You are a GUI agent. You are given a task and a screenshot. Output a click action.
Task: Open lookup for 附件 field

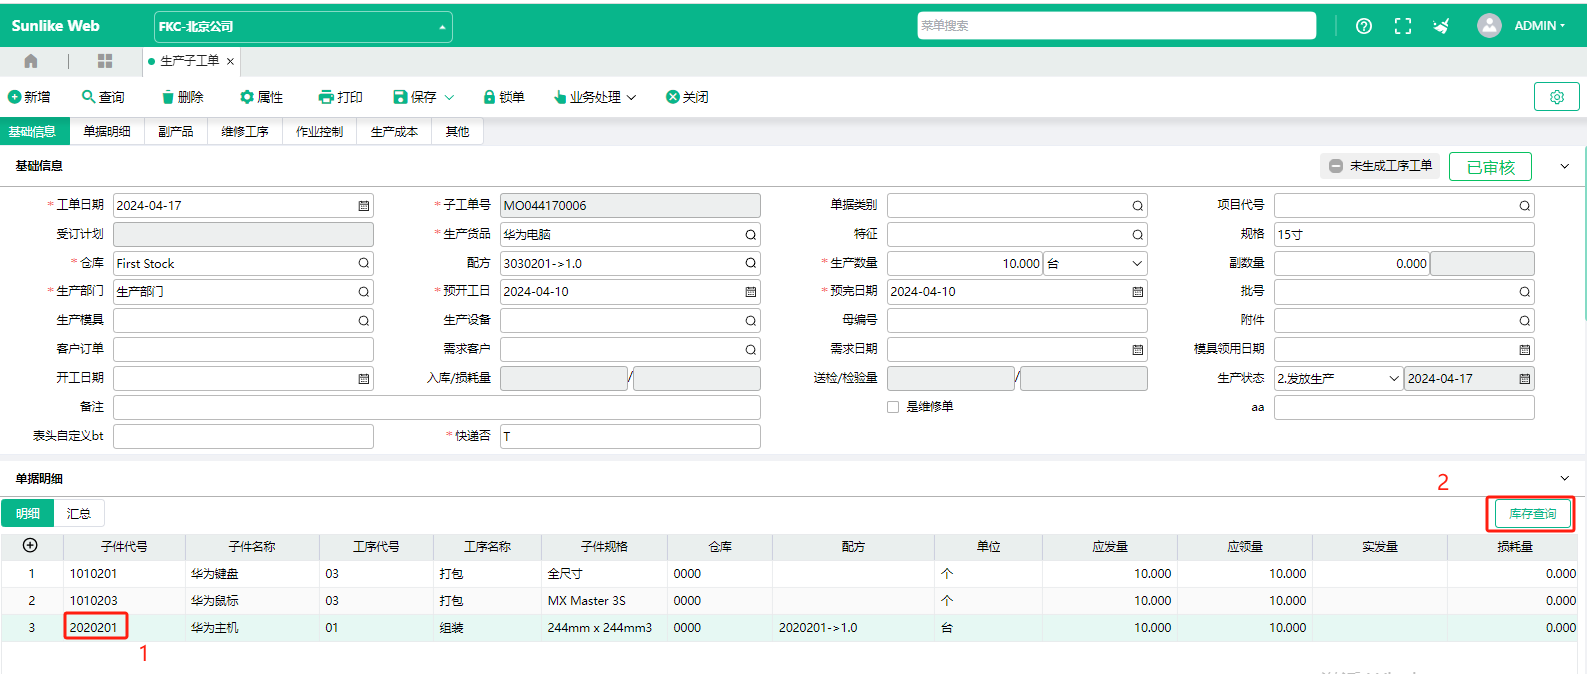pos(1524,321)
